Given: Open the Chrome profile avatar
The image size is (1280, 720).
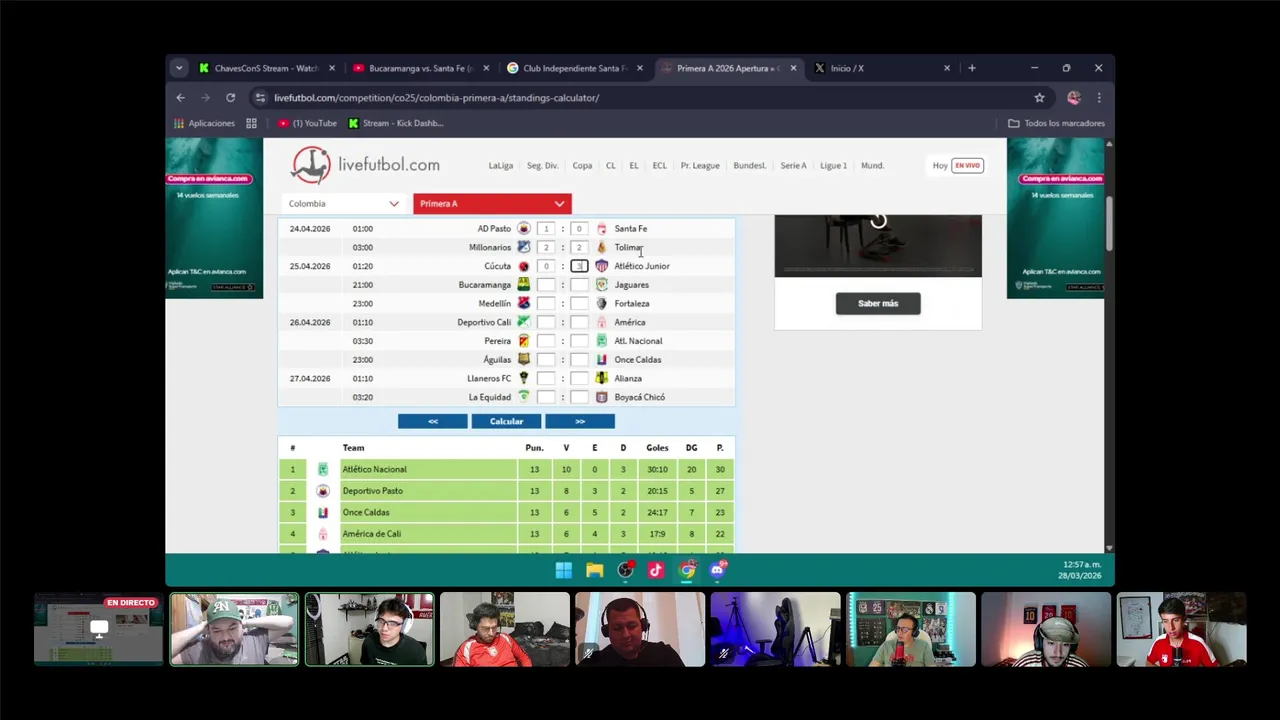Looking at the screenshot, I should (x=1074, y=98).
